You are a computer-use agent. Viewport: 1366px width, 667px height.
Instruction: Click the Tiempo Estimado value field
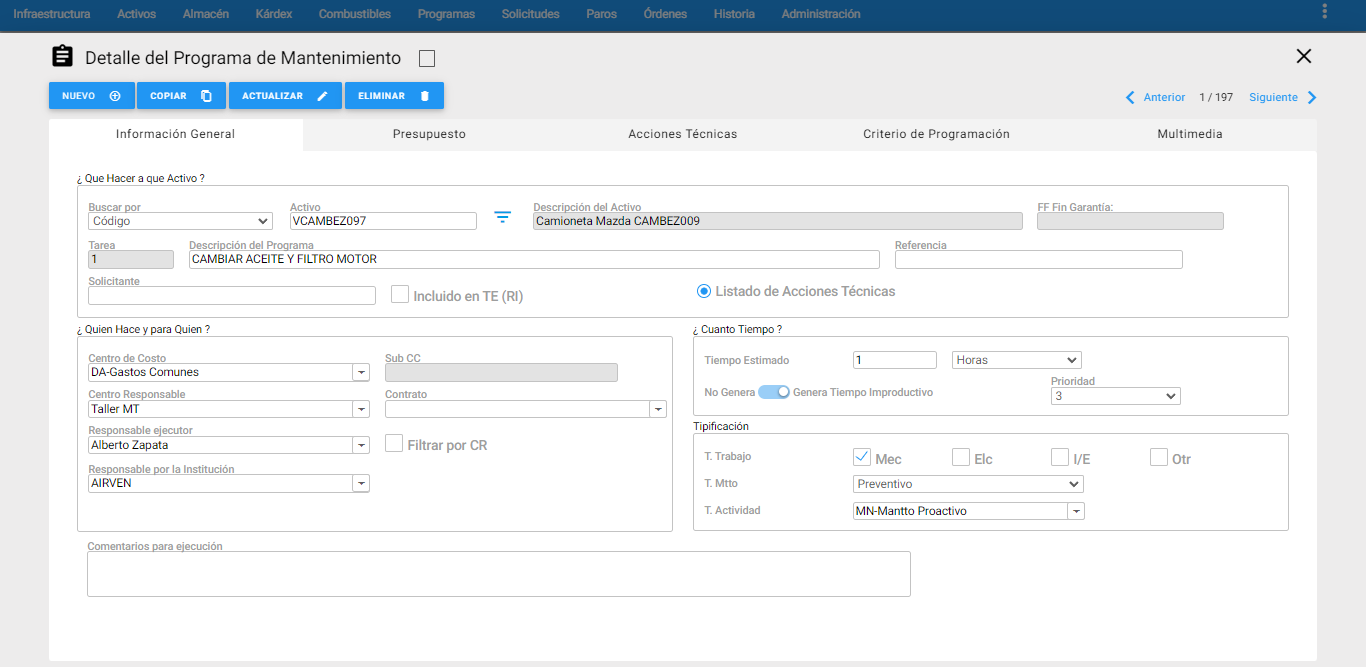(x=895, y=360)
